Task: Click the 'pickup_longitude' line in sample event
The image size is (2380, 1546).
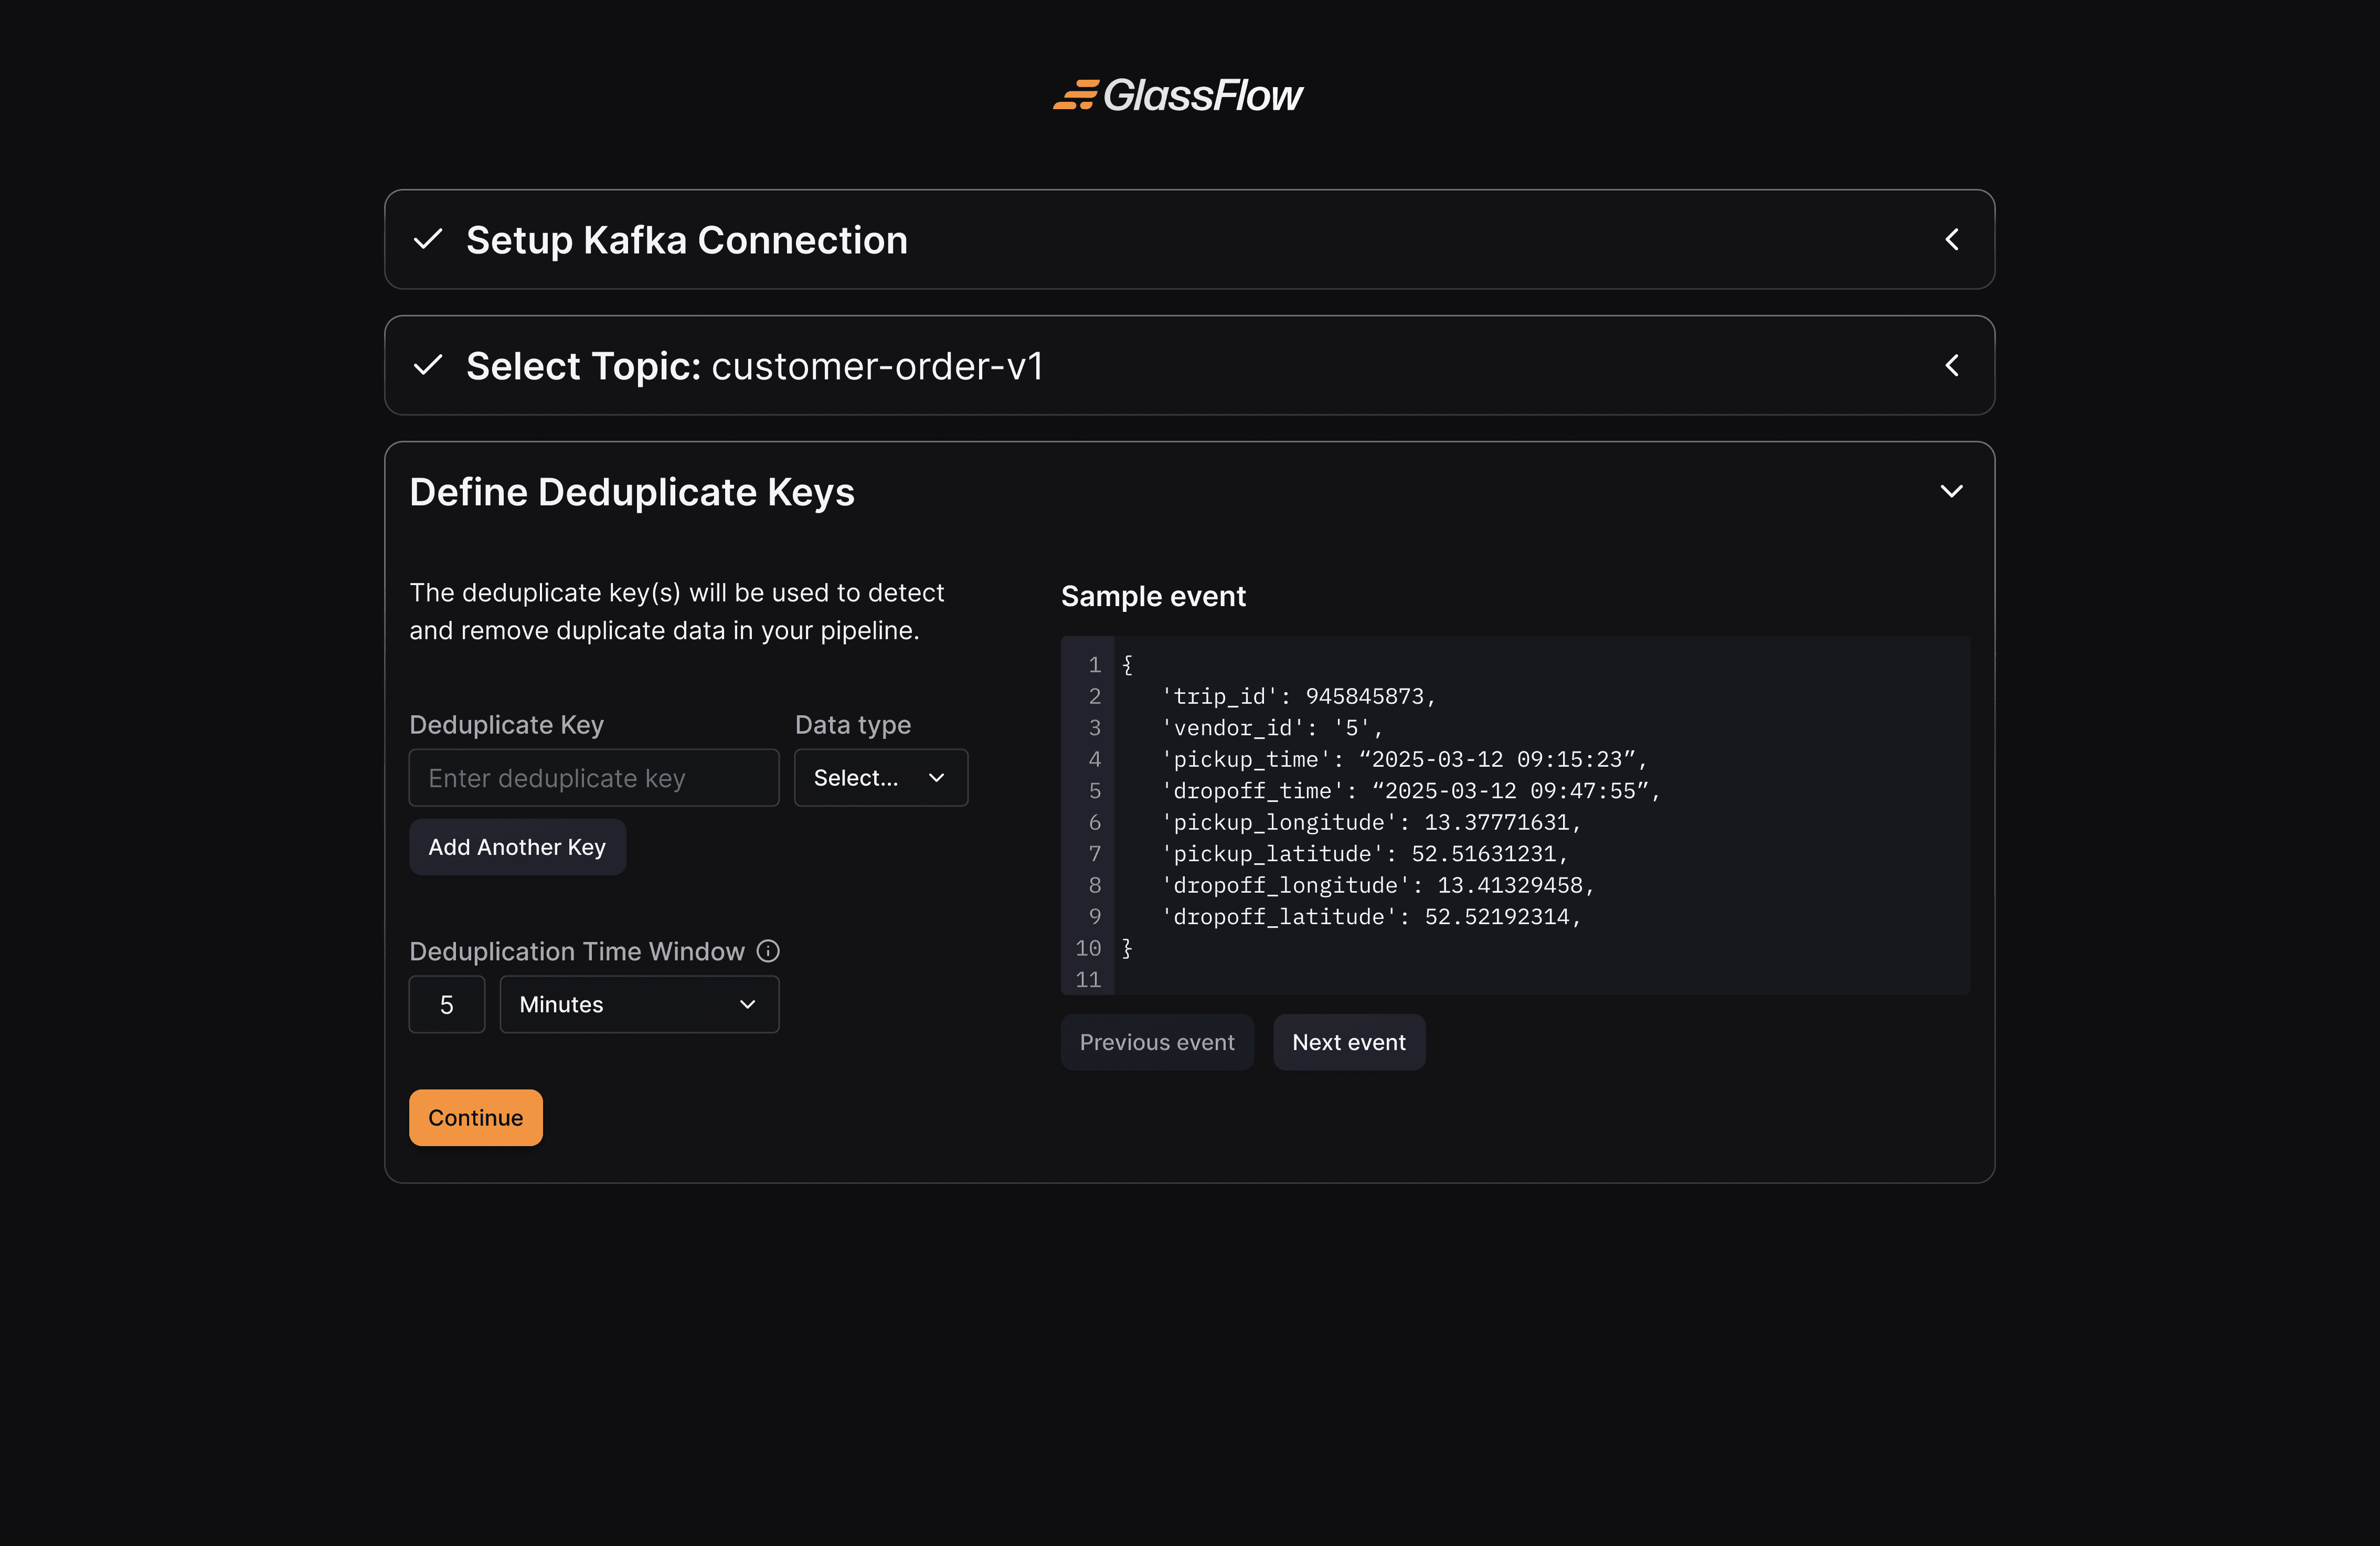Action: pyautogui.click(x=1371, y=822)
